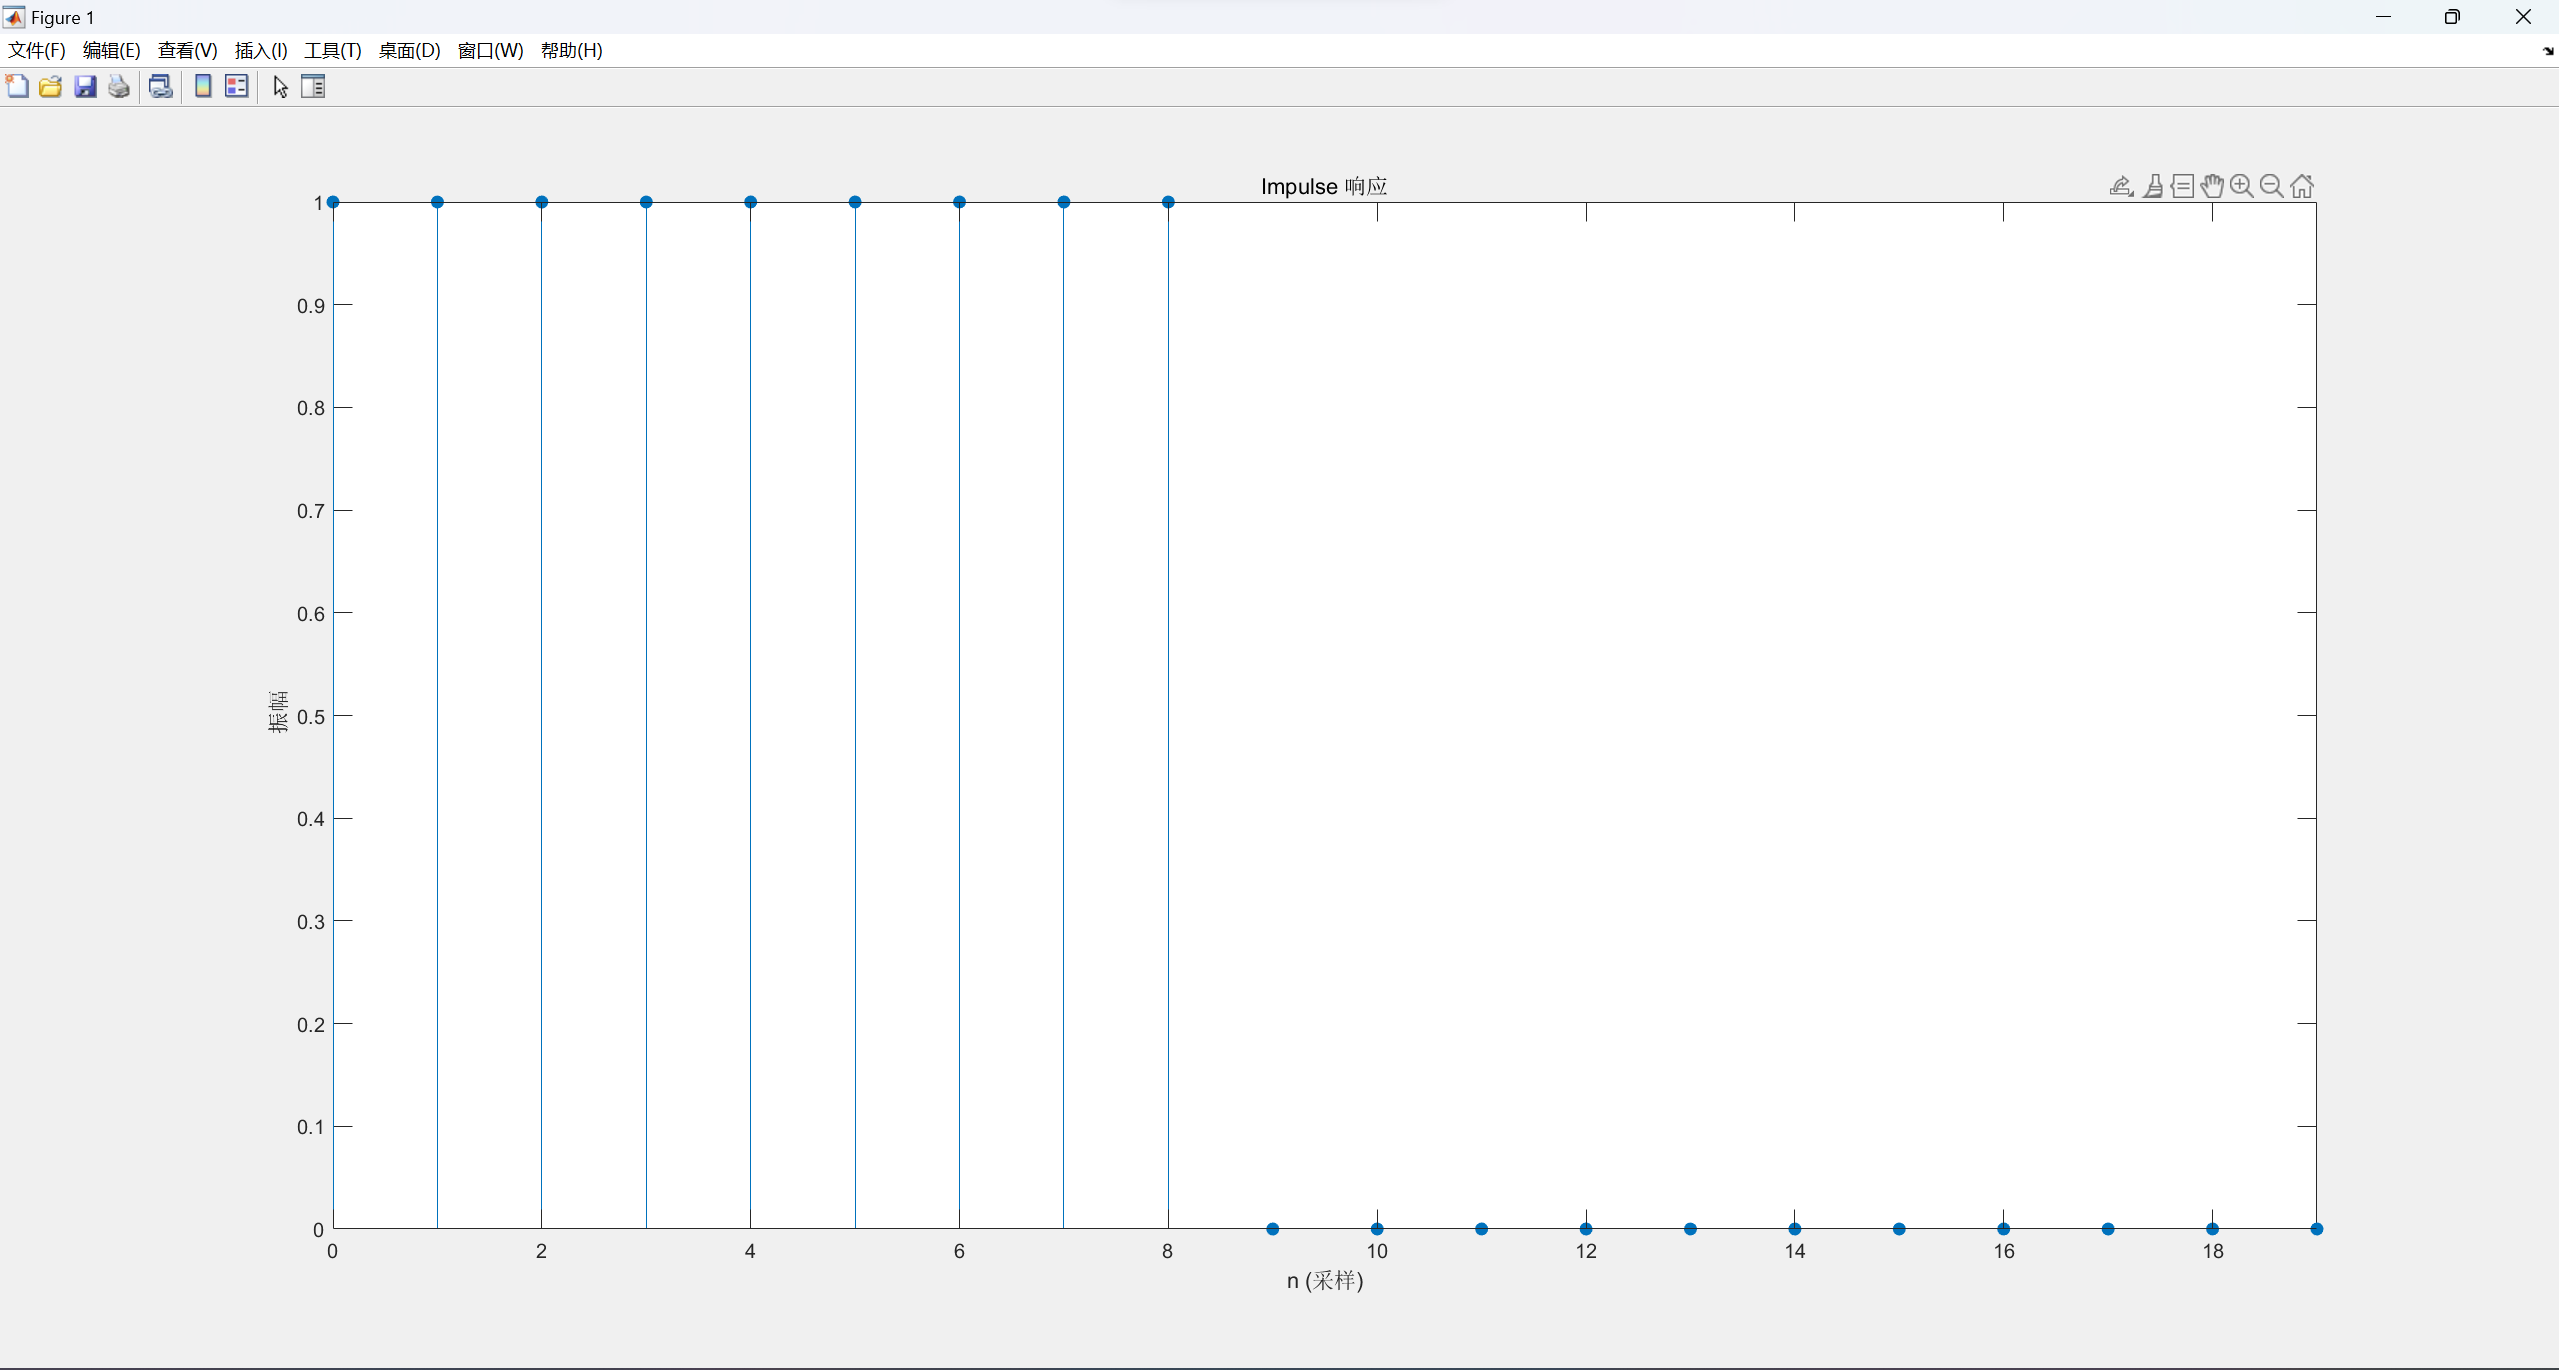Click the Link Plot toolbar icon

pyautogui.click(x=160, y=87)
